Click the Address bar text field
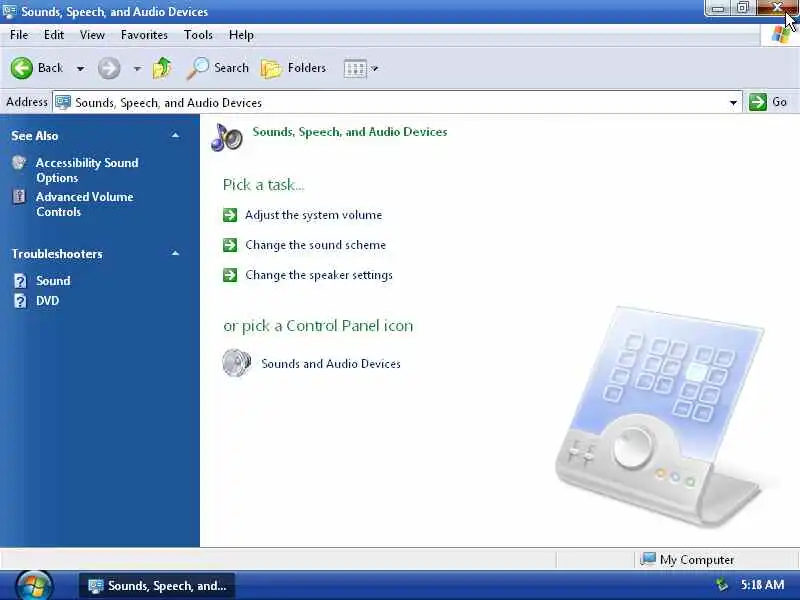 click(x=398, y=103)
